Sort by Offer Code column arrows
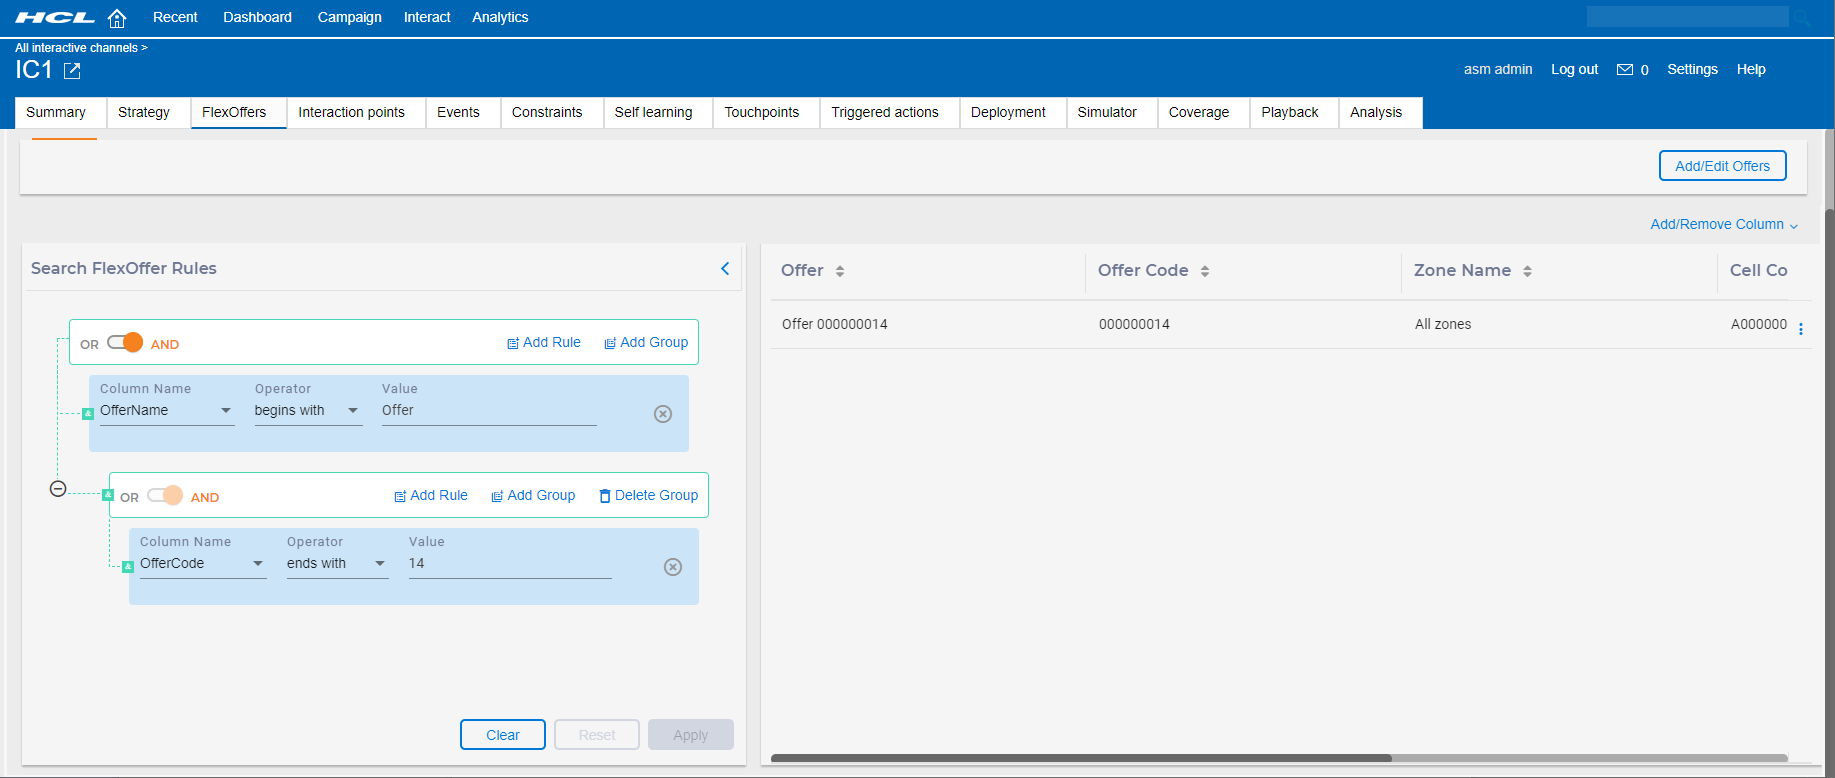 coord(1205,271)
